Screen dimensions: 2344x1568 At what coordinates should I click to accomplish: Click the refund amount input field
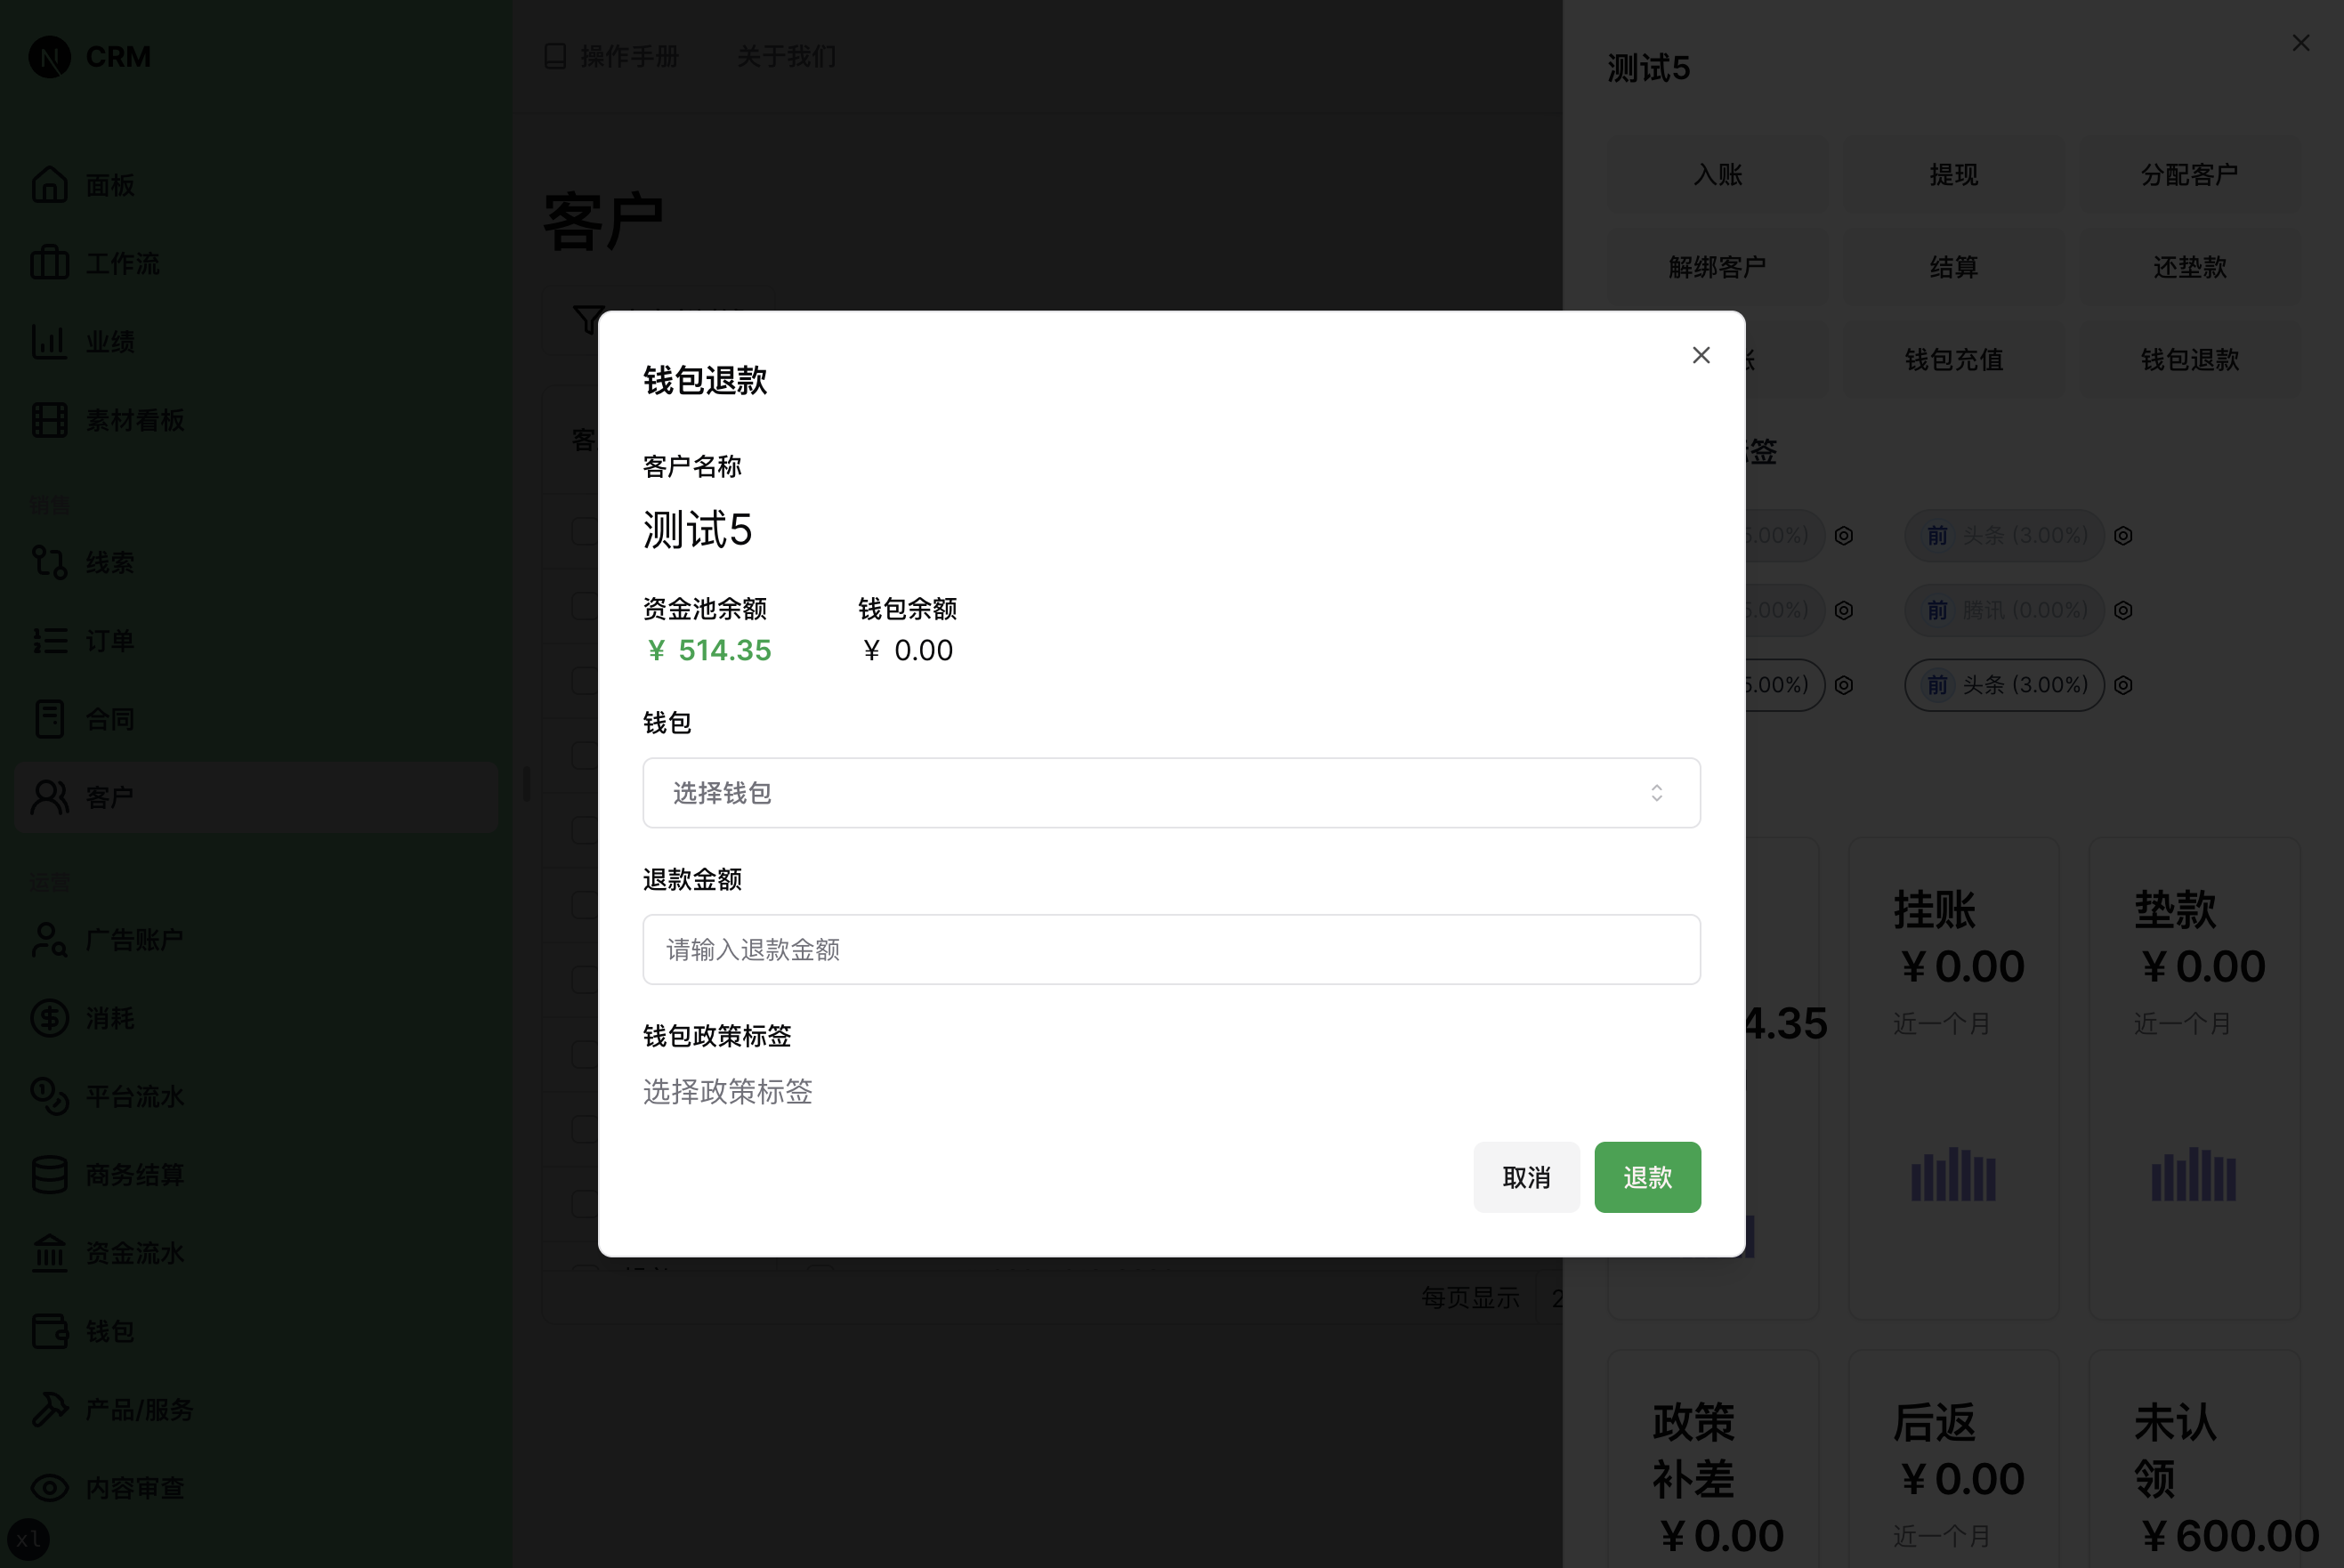point(1170,949)
